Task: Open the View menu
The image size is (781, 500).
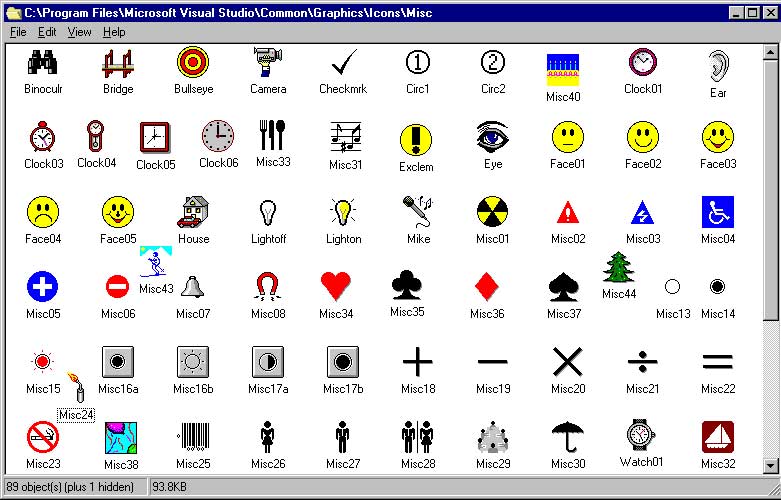Action: 80,32
